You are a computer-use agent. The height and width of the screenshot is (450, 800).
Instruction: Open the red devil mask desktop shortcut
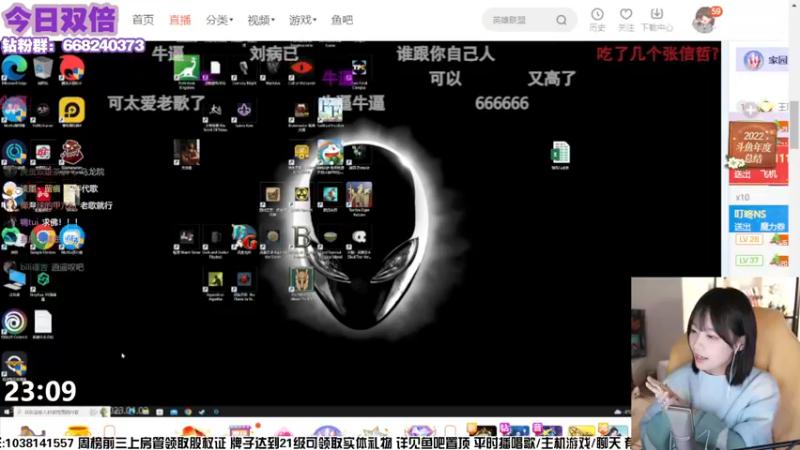pos(72,154)
